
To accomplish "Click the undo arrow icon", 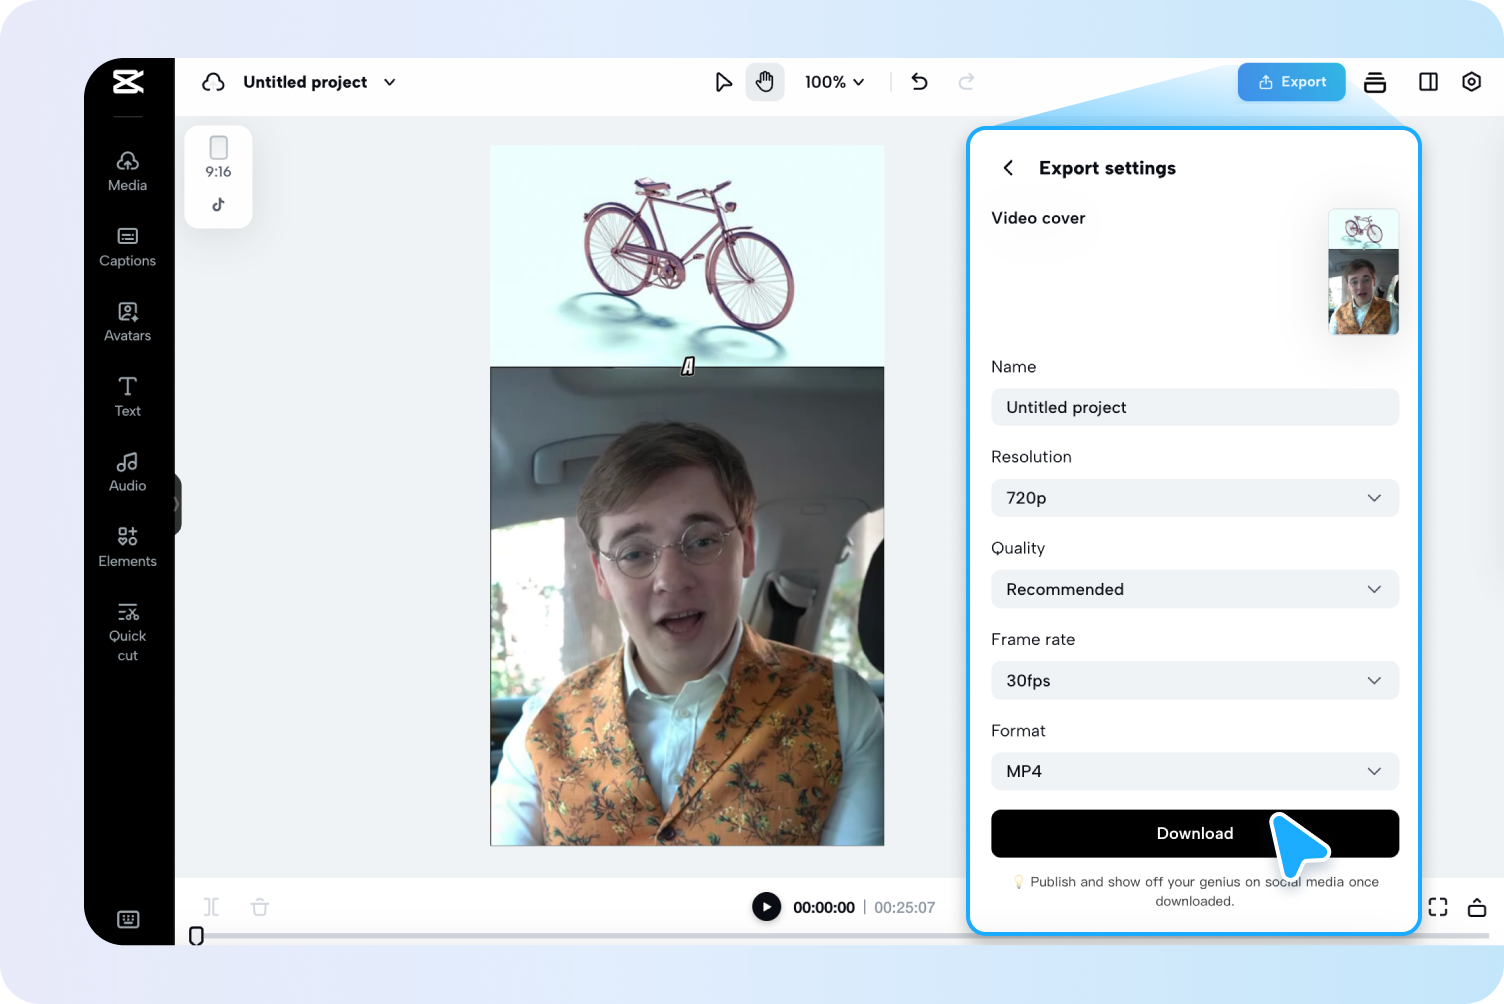I will point(920,82).
